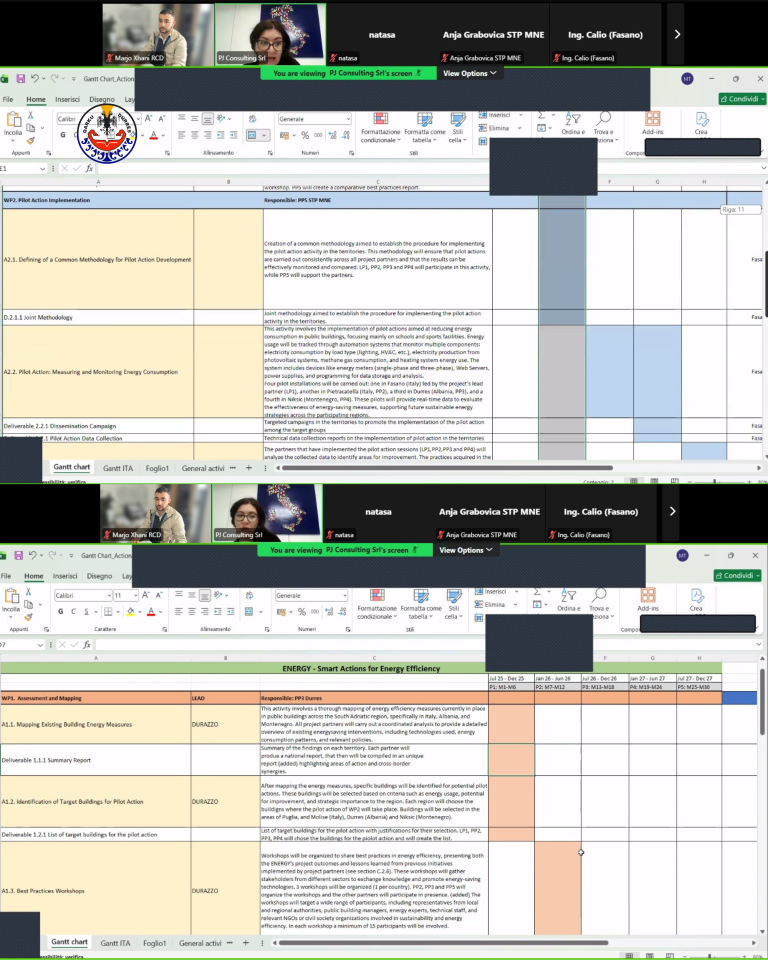Toggle merge and center in the upper Excel ribbon
The height and width of the screenshot is (960, 768).
pyautogui.click(x=252, y=135)
